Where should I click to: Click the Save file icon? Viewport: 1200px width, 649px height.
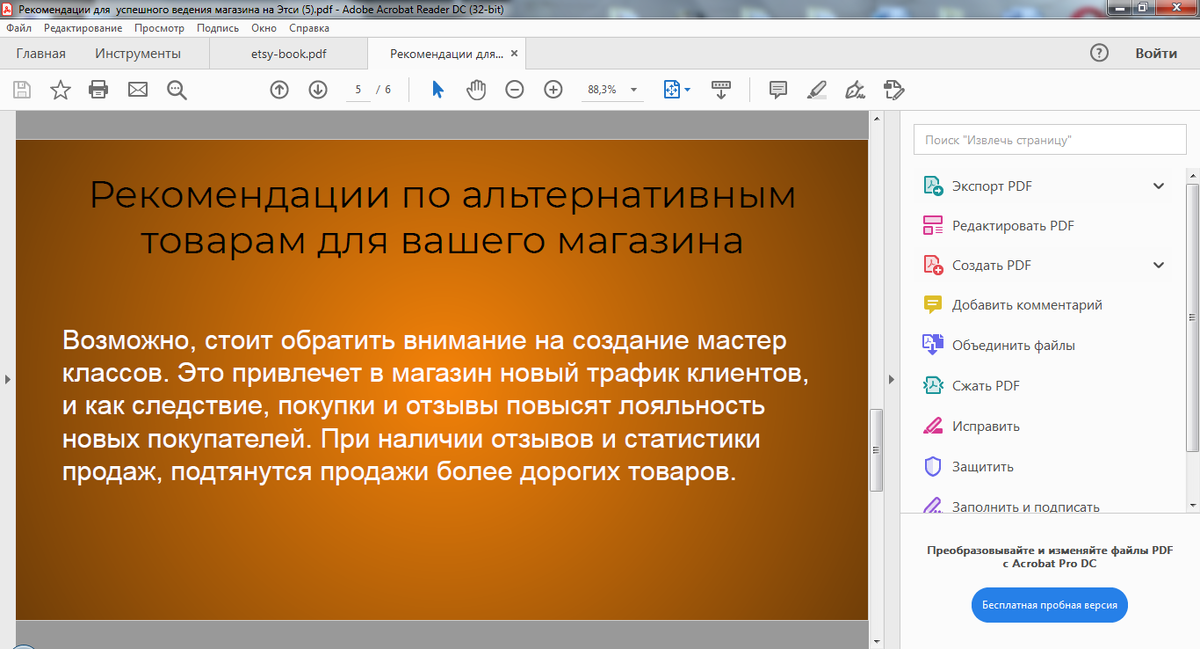click(22, 90)
